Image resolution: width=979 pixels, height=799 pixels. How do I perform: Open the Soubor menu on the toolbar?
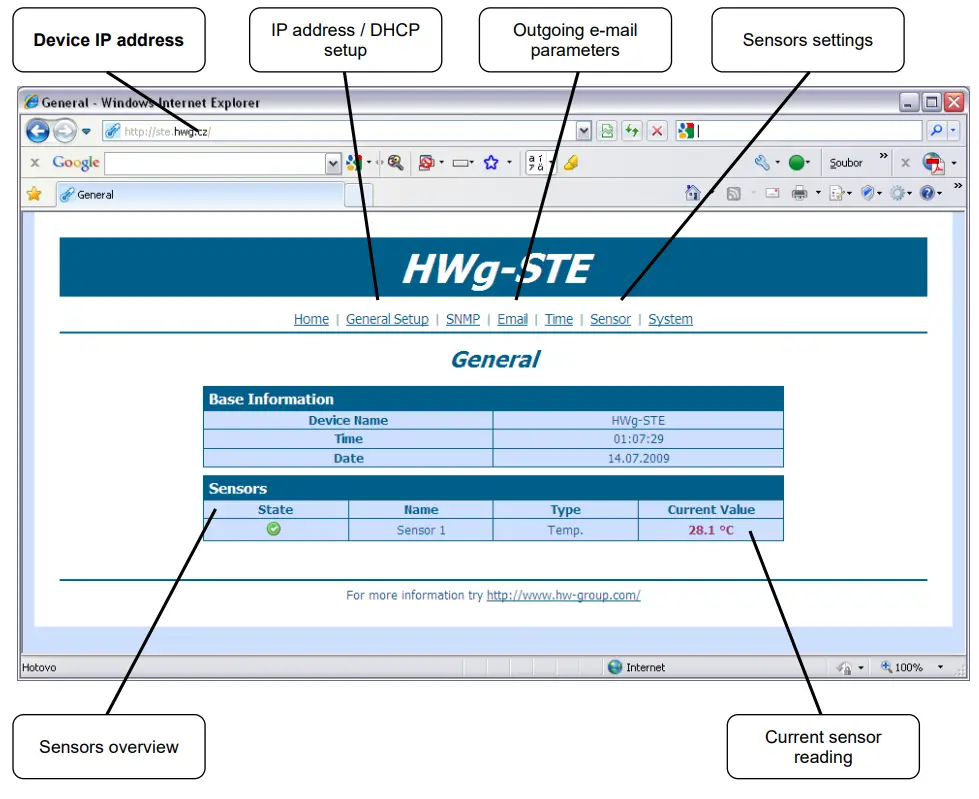point(845,162)
